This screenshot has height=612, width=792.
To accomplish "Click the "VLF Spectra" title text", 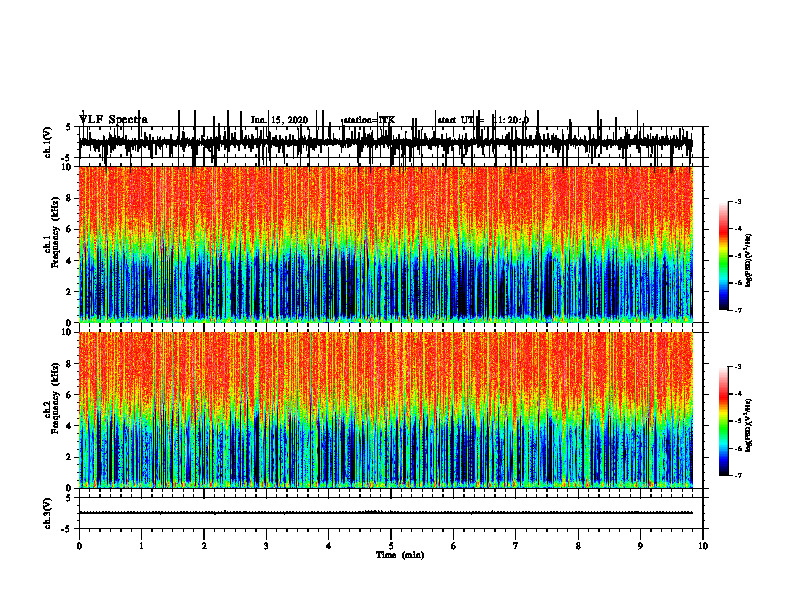I will pos(113,120).
